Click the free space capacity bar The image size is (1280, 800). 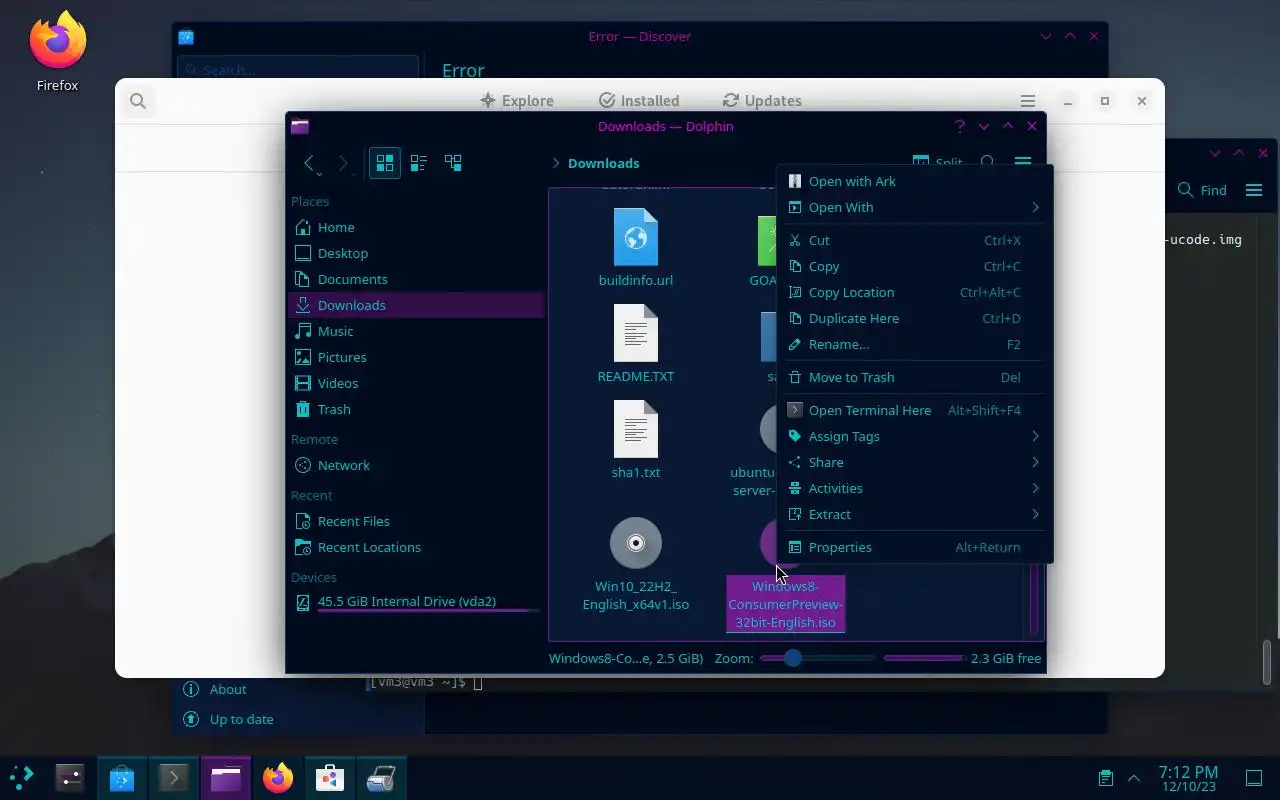[923, 658]
